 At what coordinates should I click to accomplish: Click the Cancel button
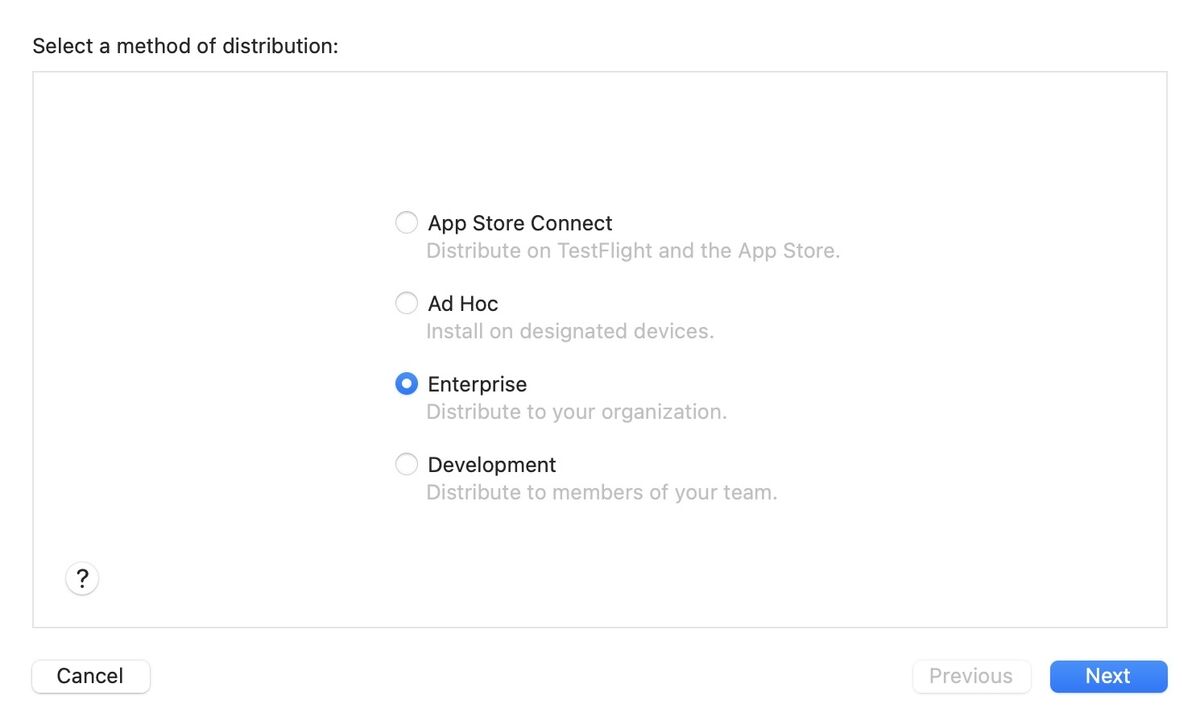pos(91,676)
